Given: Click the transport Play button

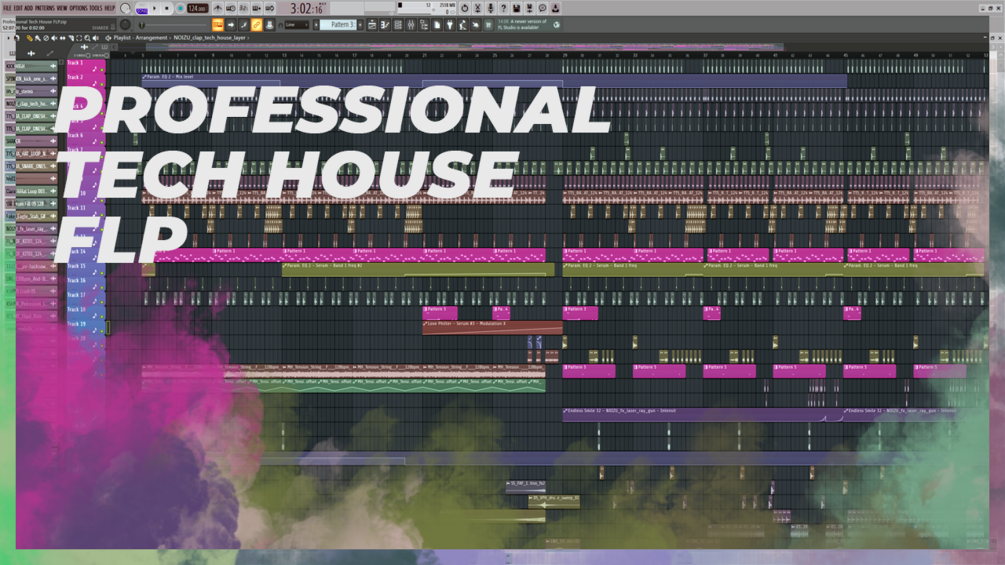Looking at the screenshot, I should (x=154, y=8).
